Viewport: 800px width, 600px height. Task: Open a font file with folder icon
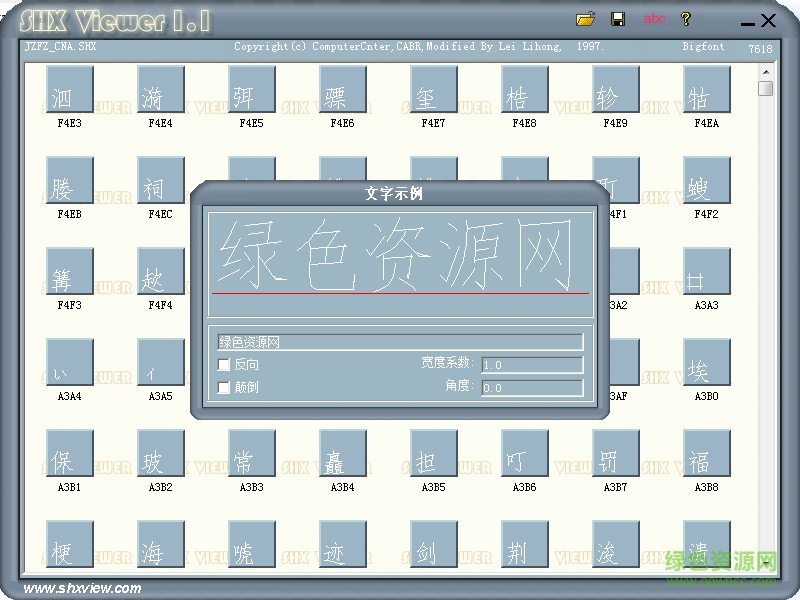[x=586, y=19]
